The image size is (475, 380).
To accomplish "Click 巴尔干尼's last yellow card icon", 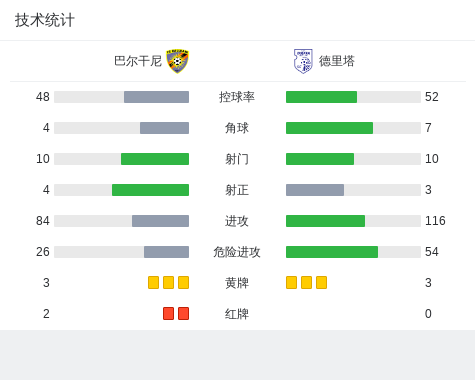I will (x=183, y=282).
